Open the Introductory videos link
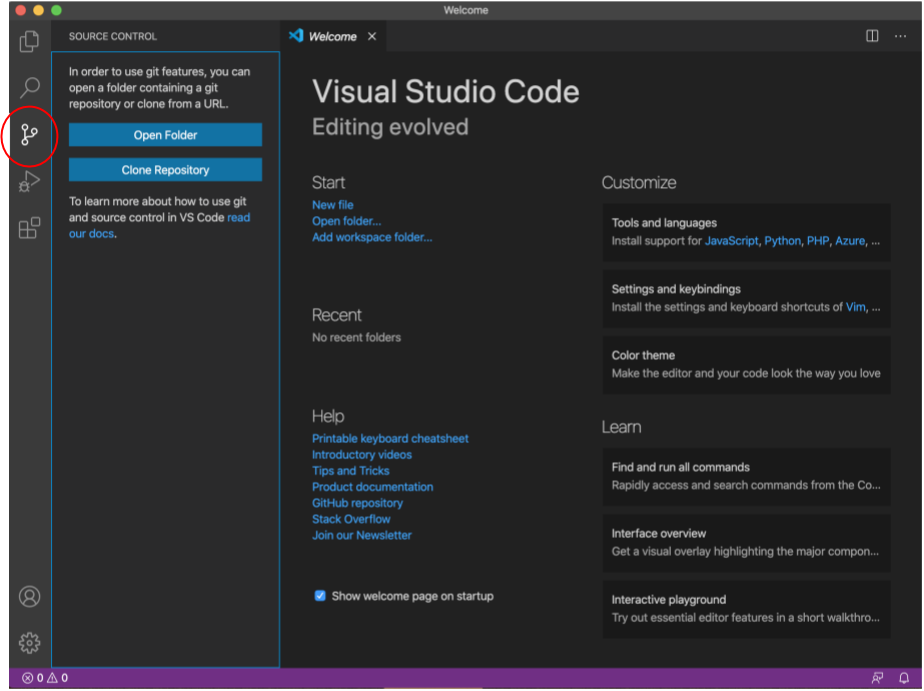This screenshot has height=691, width=924. [x=362, y=455]
